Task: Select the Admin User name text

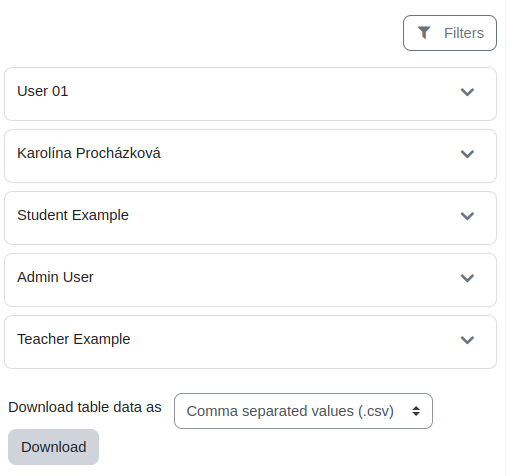Action: tap(55, 277)
